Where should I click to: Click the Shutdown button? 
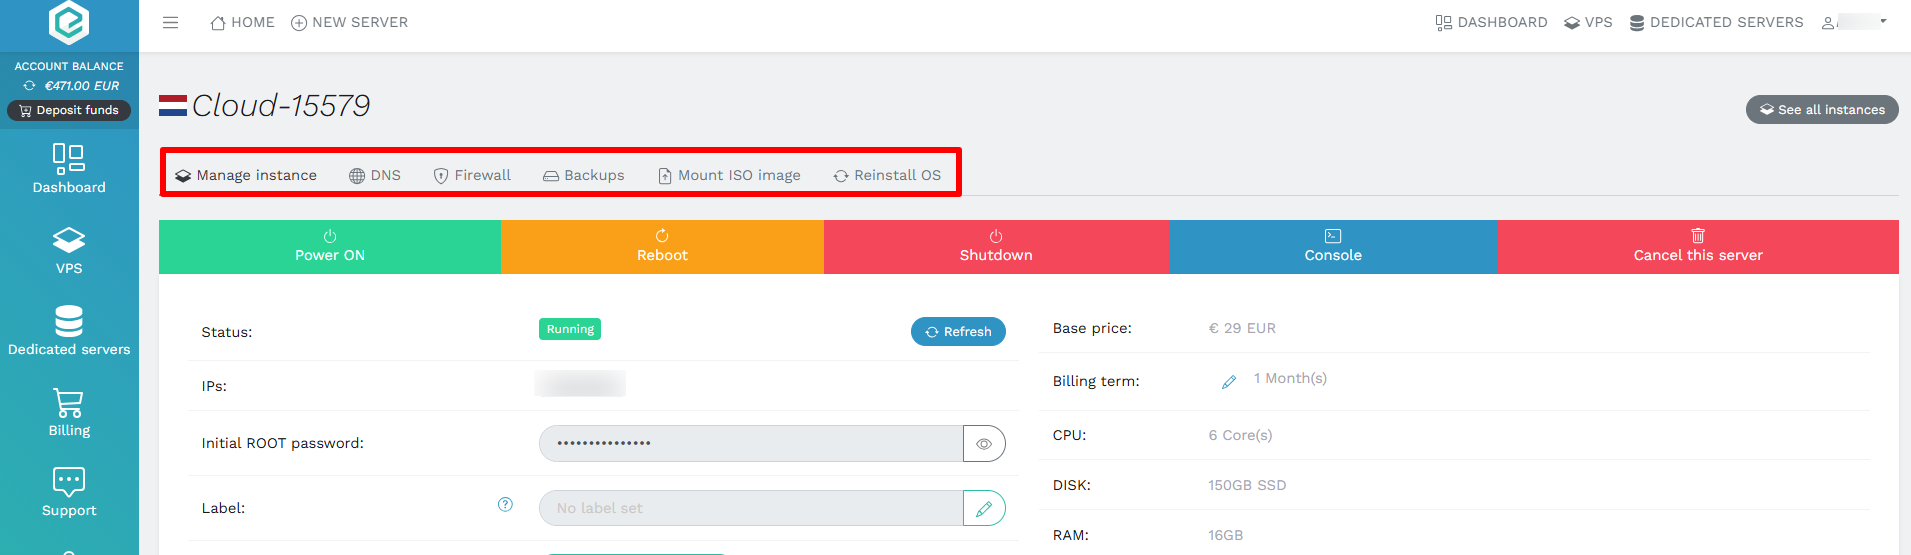tap(996, 247)
